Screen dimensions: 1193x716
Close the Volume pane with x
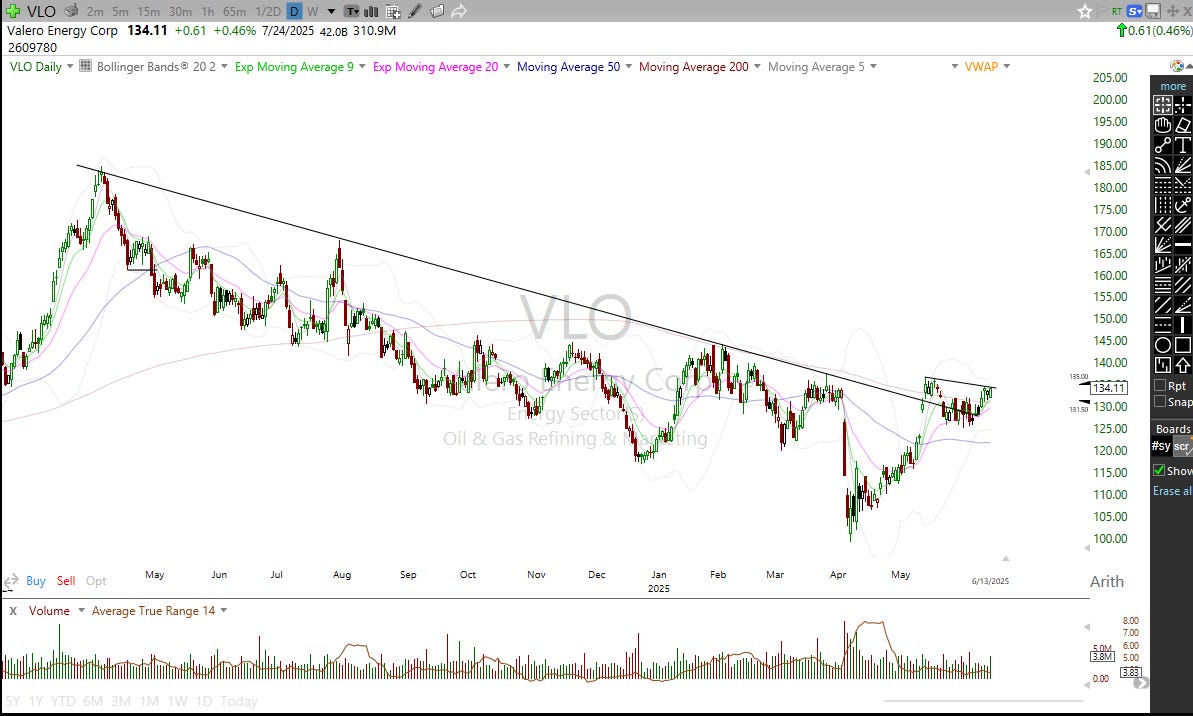(x=13, y=610)
